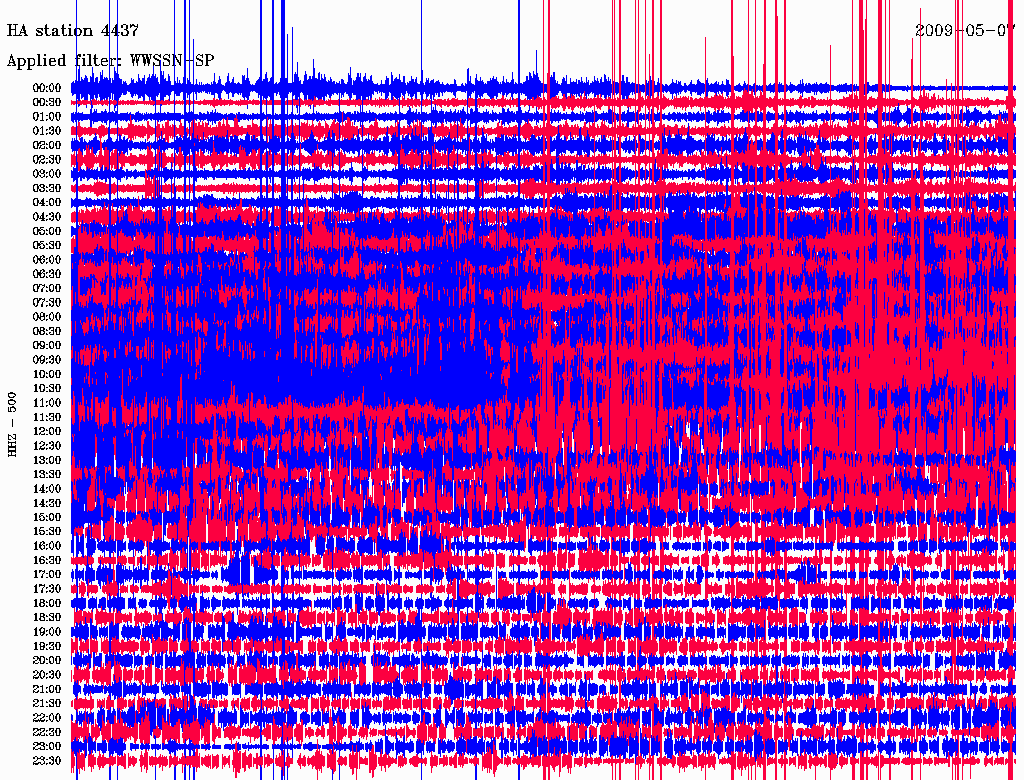
Task: Select the 04:00 time label
Action: [47, 203]
